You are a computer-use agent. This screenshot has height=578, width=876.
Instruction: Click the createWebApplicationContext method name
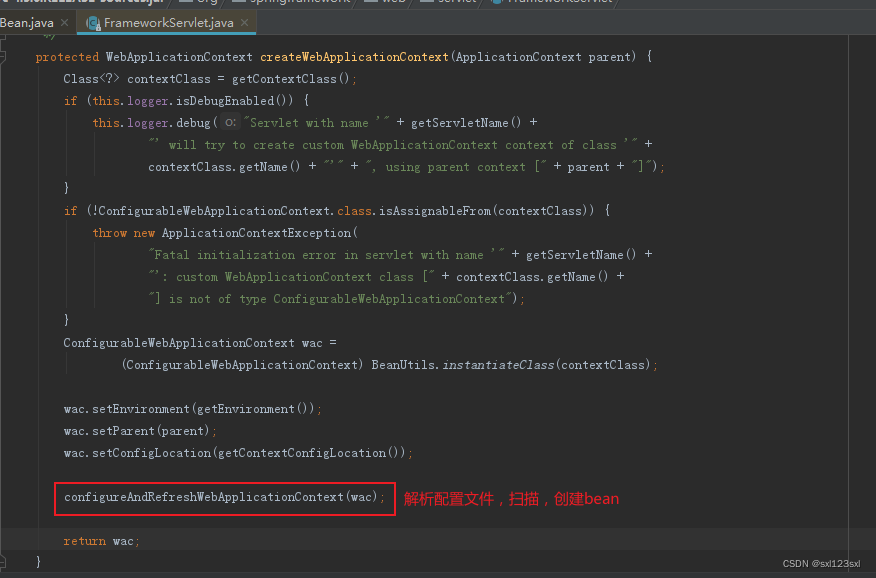point(354,57)
